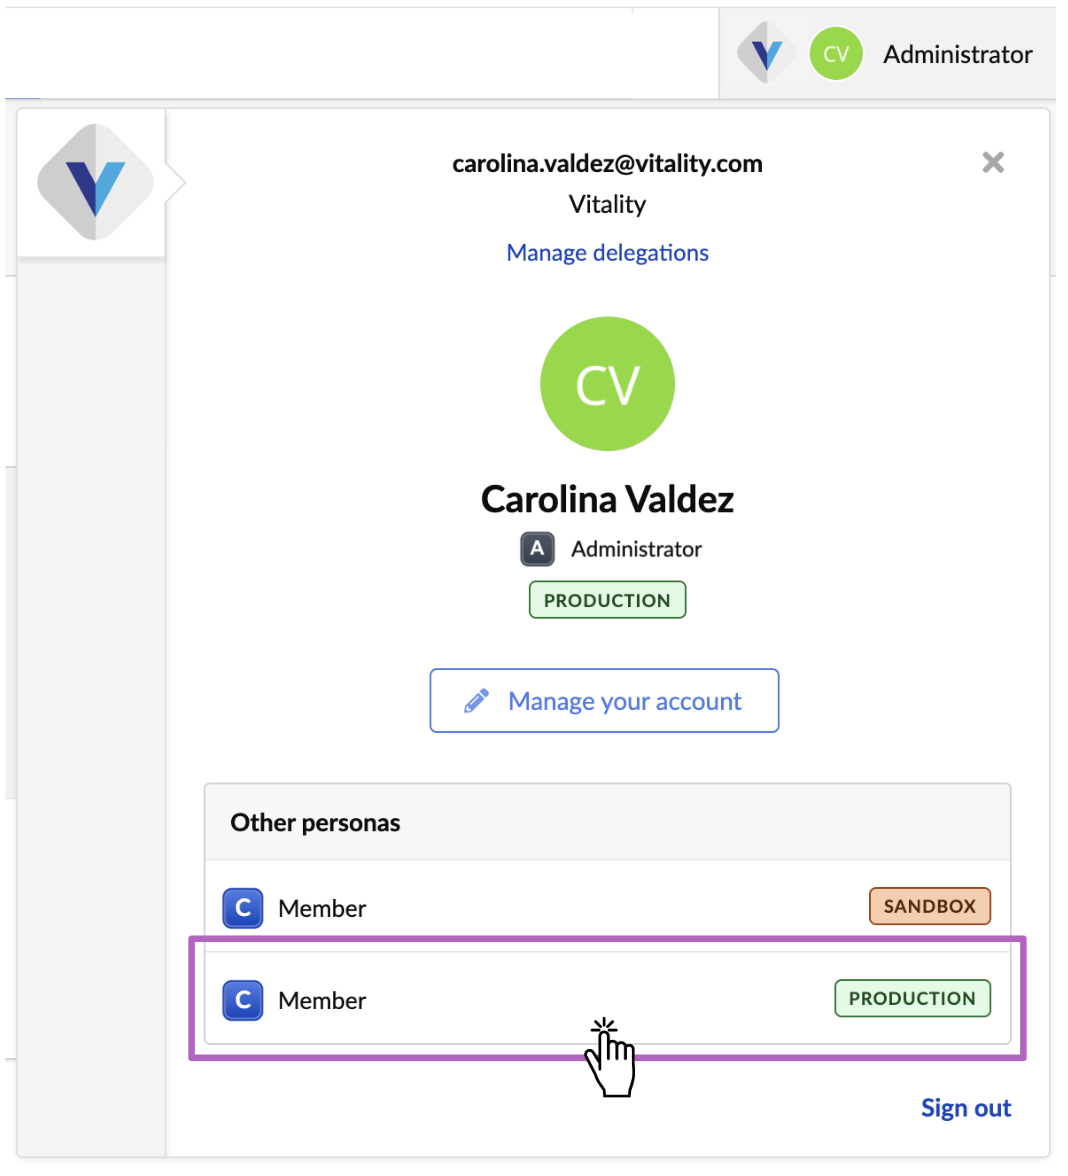Image resolution: width=1068 pixels, height=1176 pixels.
Task: Click the Administrator role A badge icon
Action: coord(537,548)
